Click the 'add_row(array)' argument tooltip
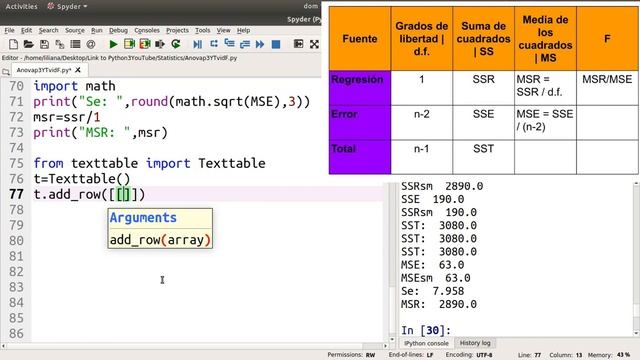This screenshot has height=360, width=640. tap(160, 240)
